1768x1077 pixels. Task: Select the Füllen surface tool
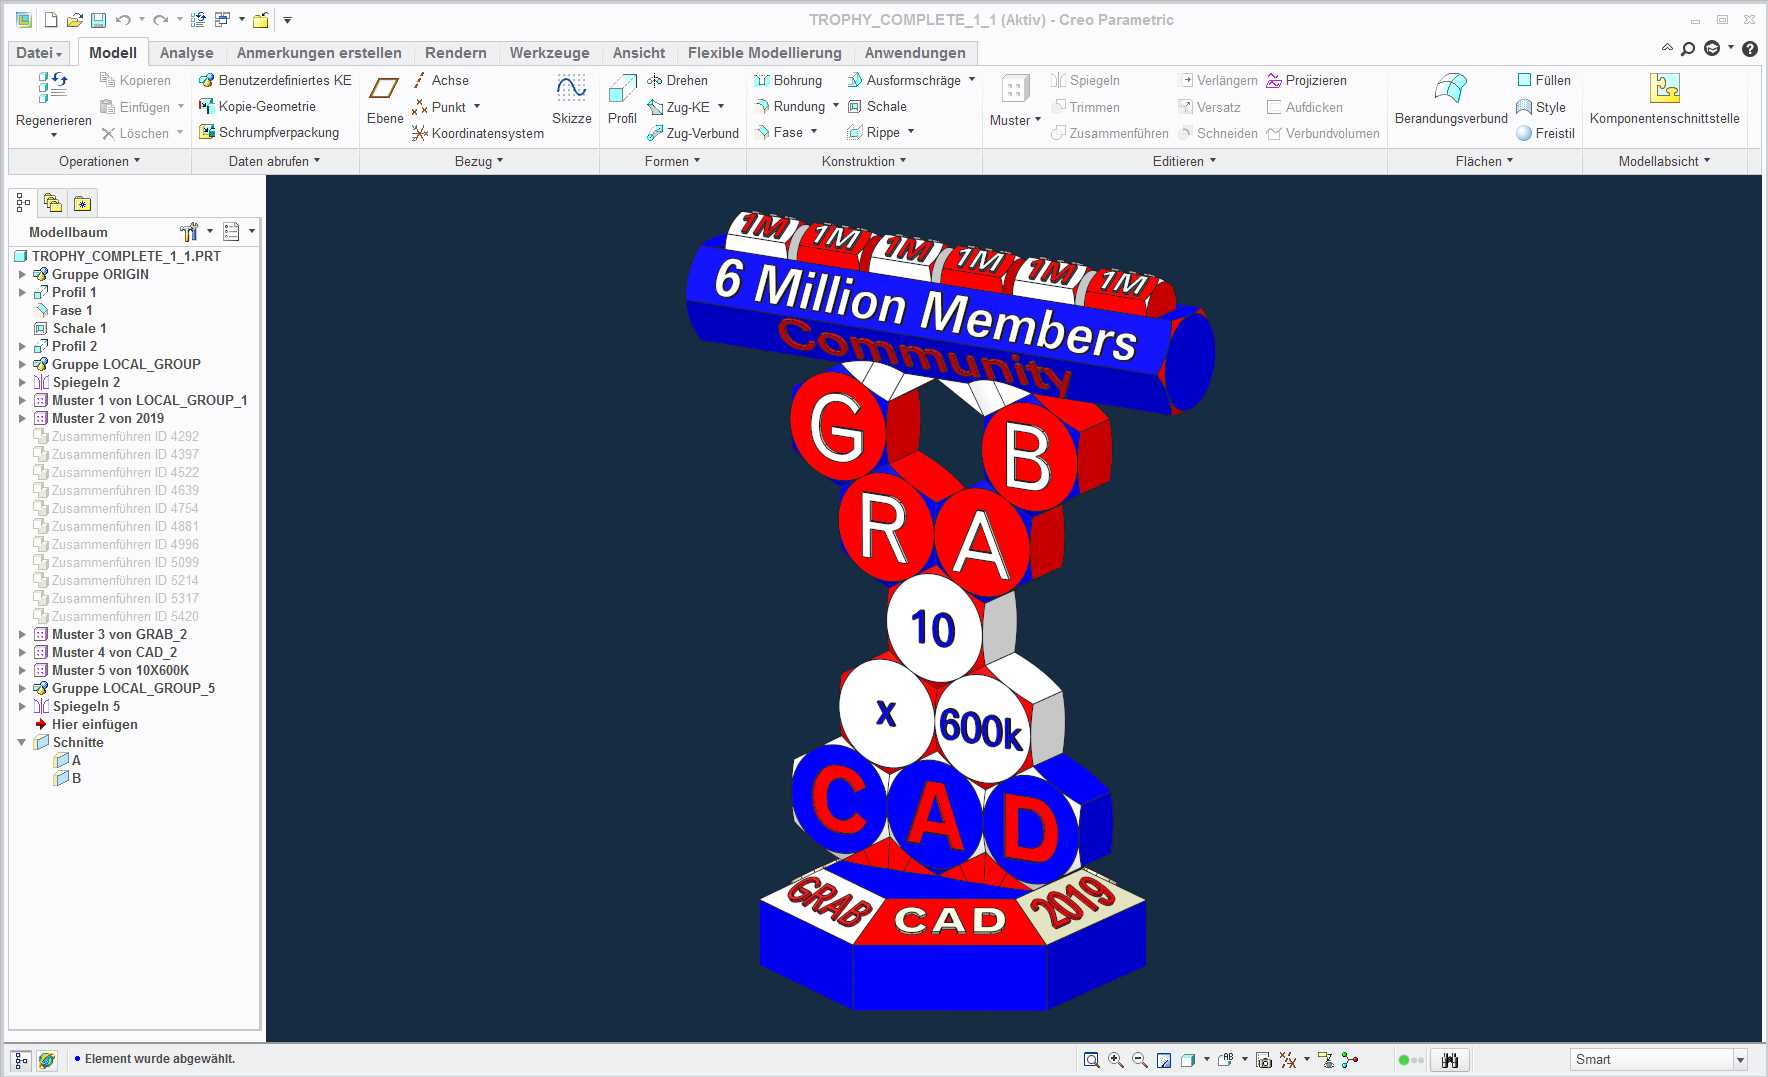click(1544, 81)
